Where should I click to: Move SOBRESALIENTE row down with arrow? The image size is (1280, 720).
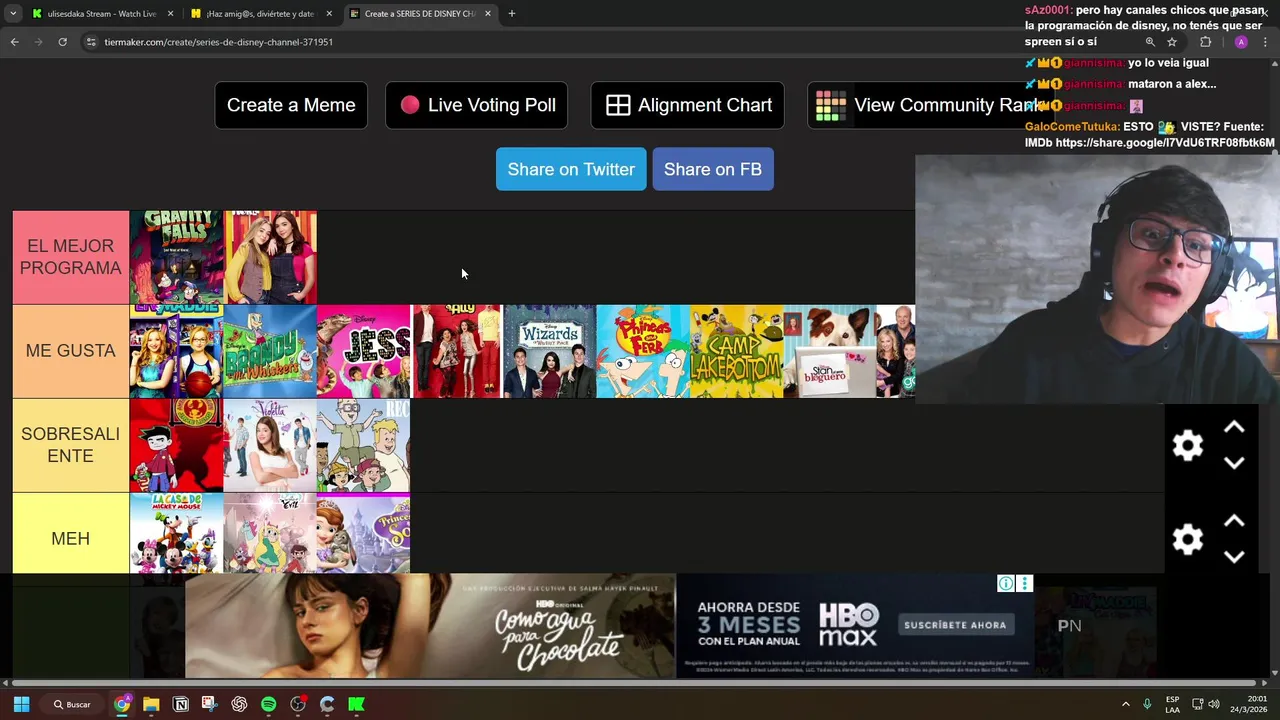[1234, 463]
